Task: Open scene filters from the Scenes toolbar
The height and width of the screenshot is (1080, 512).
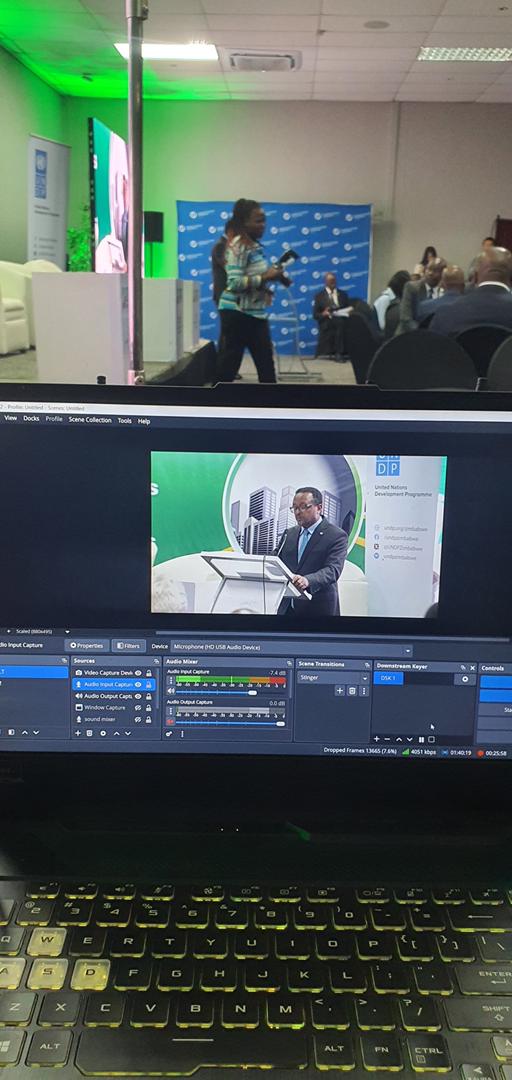Action: 11,732
